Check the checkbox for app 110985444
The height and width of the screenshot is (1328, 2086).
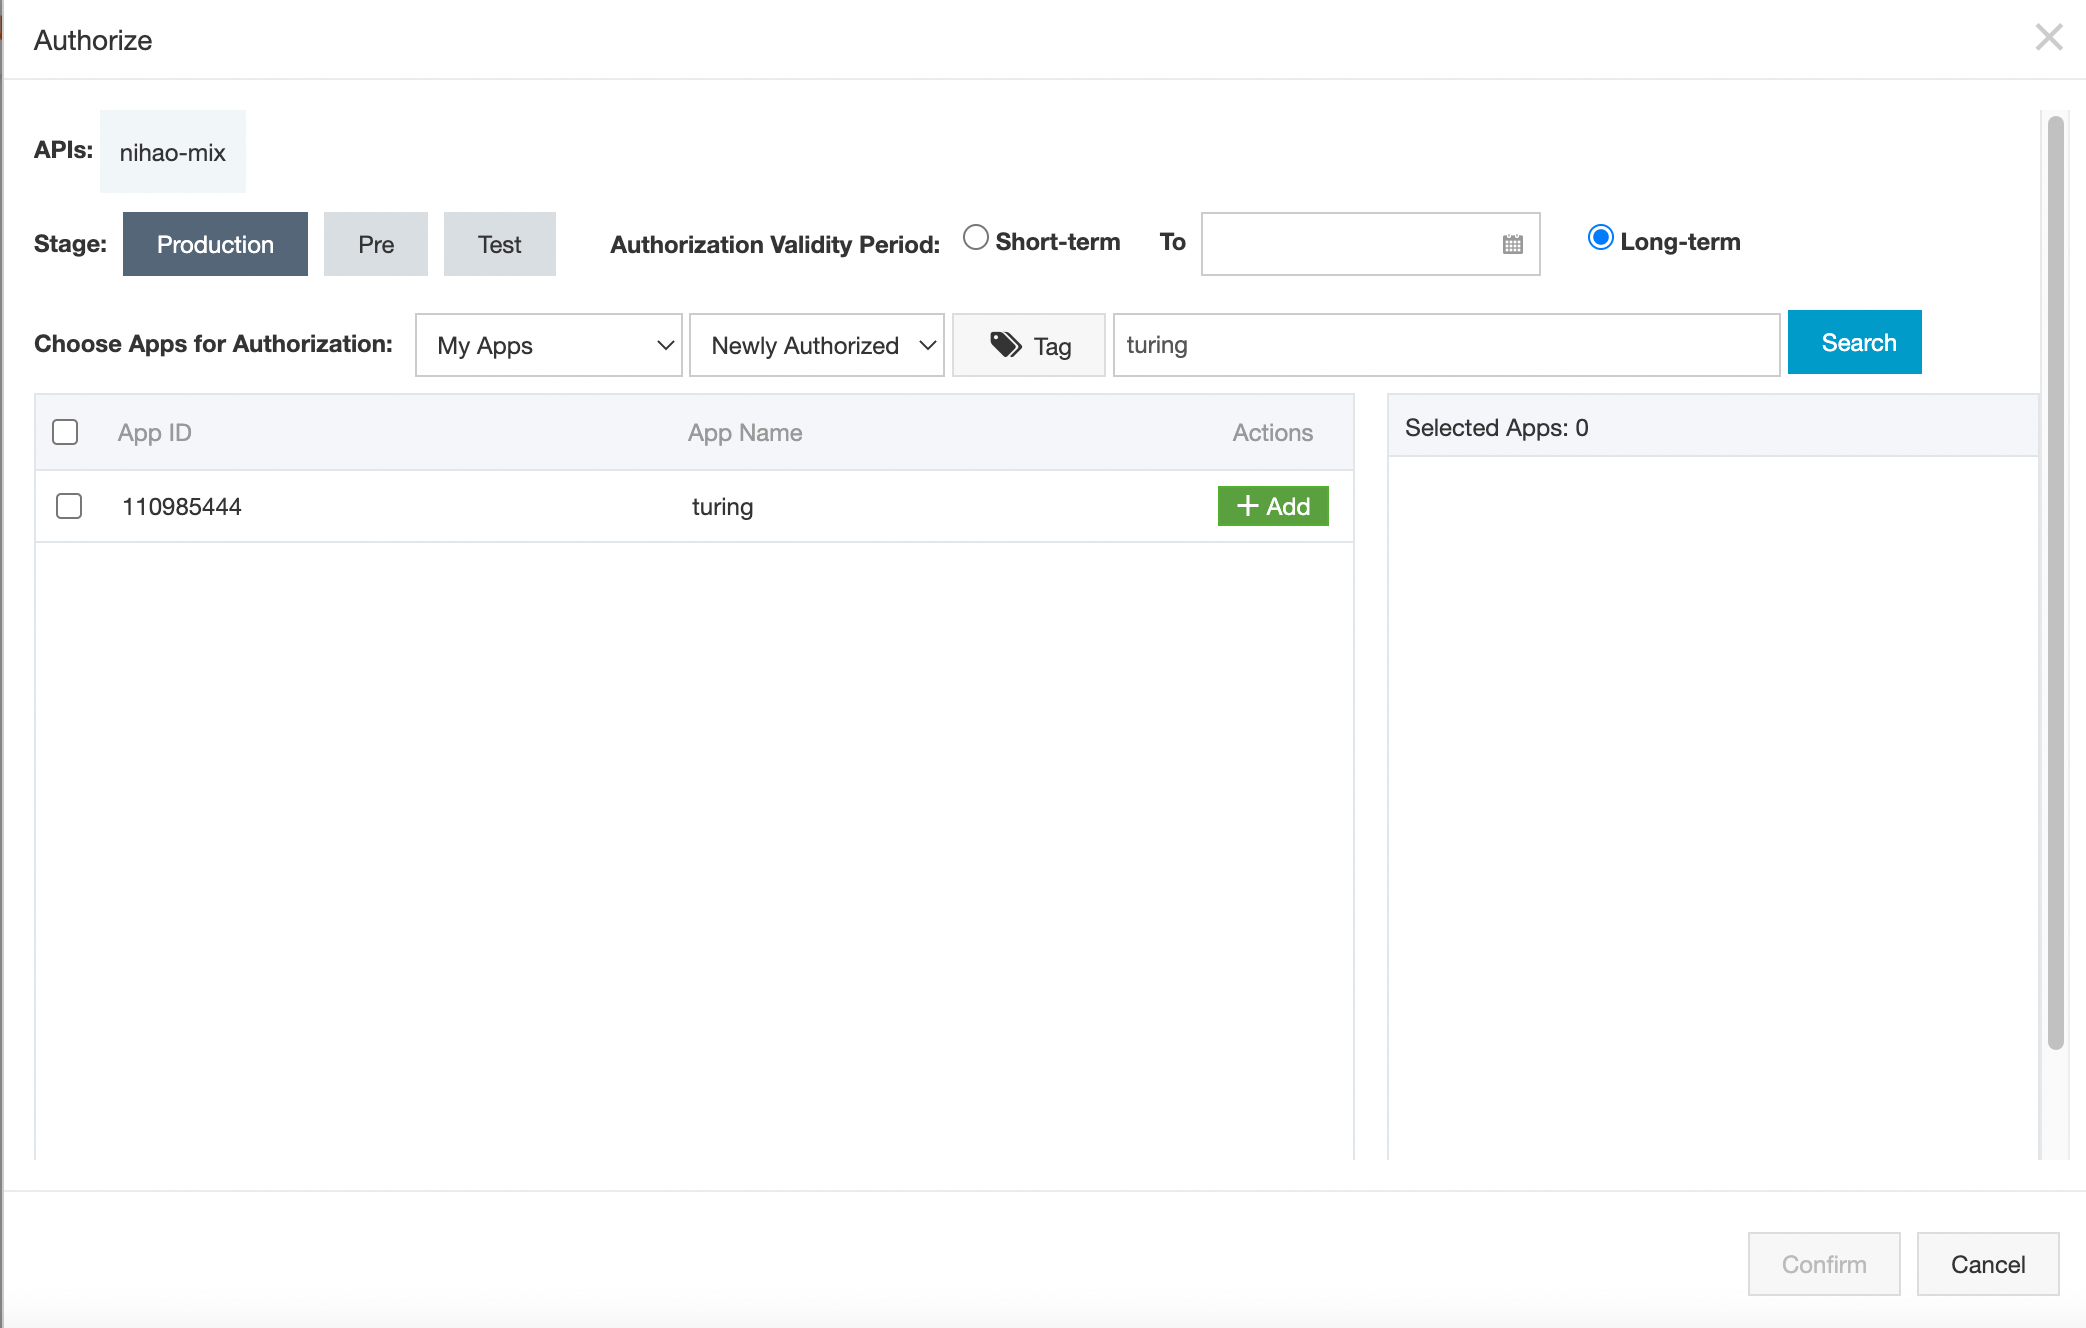point(69,506)
